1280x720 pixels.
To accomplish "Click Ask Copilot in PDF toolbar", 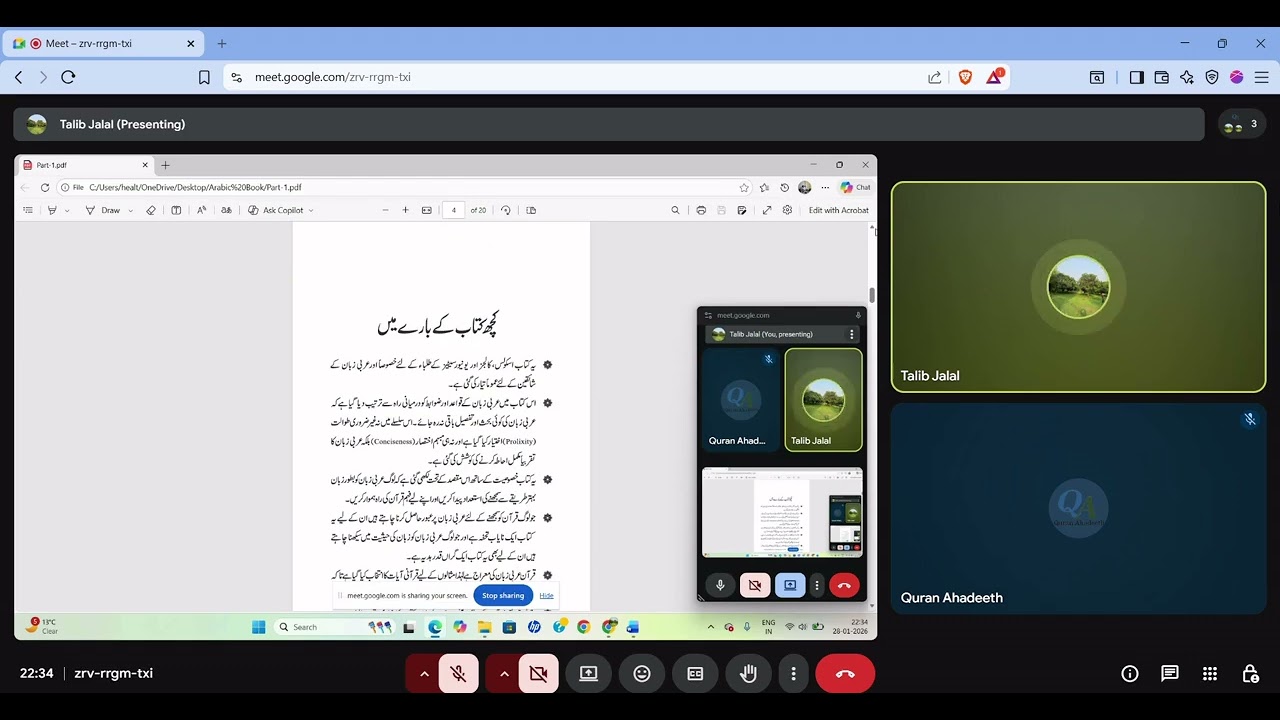I will pos(276,210).
